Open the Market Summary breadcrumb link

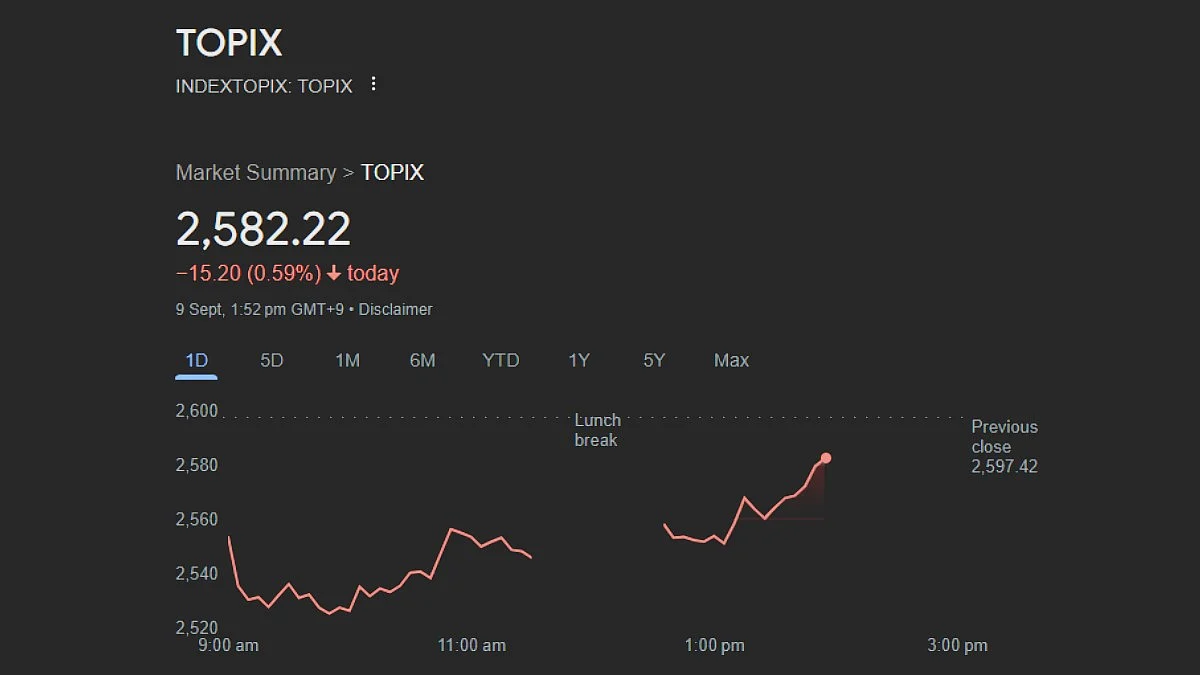pyautogui.click(x=256, y=173)
